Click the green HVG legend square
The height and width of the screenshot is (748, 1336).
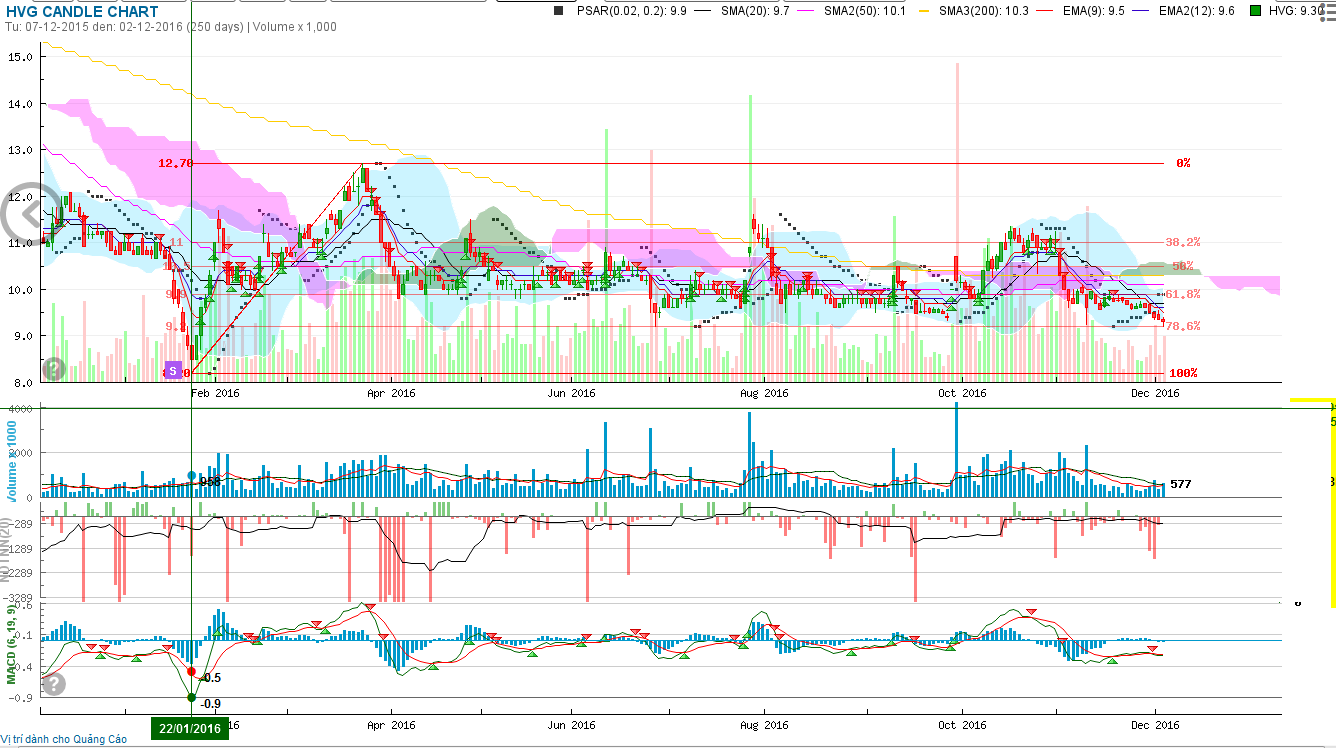(1255, 10)
